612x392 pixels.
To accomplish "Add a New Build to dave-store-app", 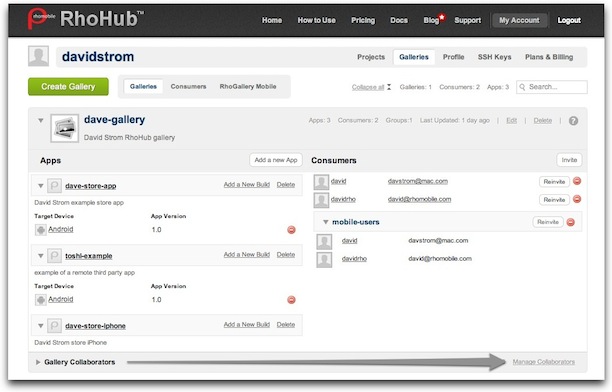I will click(247, 185).
